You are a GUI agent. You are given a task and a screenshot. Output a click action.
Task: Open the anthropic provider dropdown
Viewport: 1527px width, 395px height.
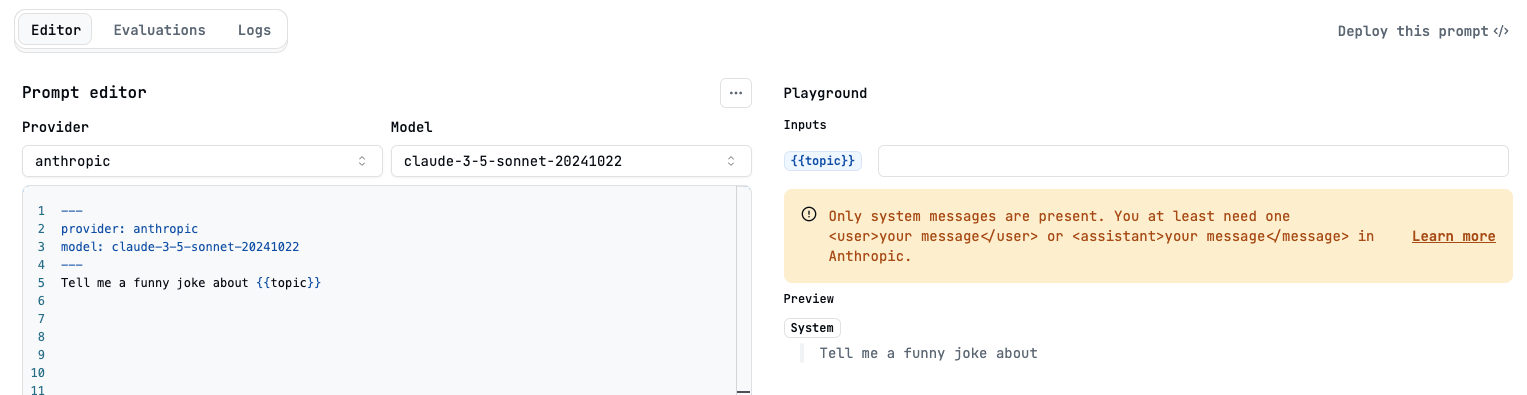202,161
